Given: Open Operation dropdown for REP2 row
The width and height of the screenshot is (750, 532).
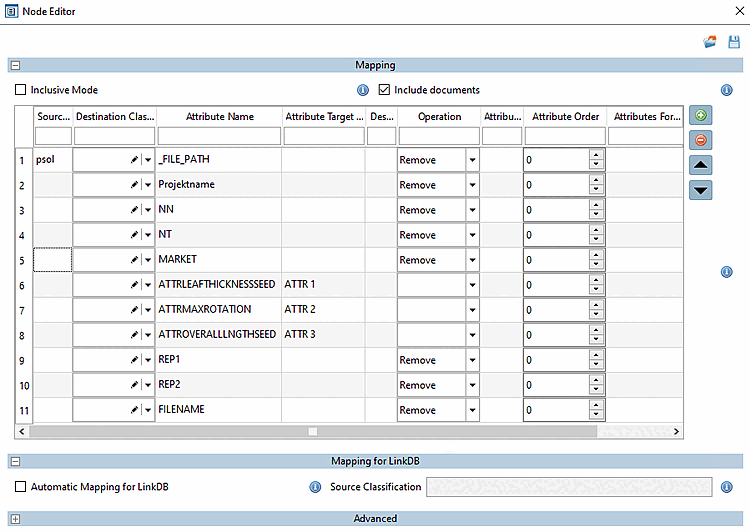Looking at the screenshot, I should (x=473, y=385).
